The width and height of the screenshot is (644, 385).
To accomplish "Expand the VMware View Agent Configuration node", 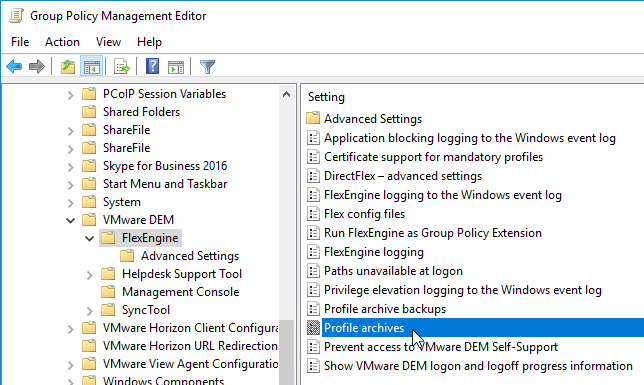I will click(x=71, y=365).
